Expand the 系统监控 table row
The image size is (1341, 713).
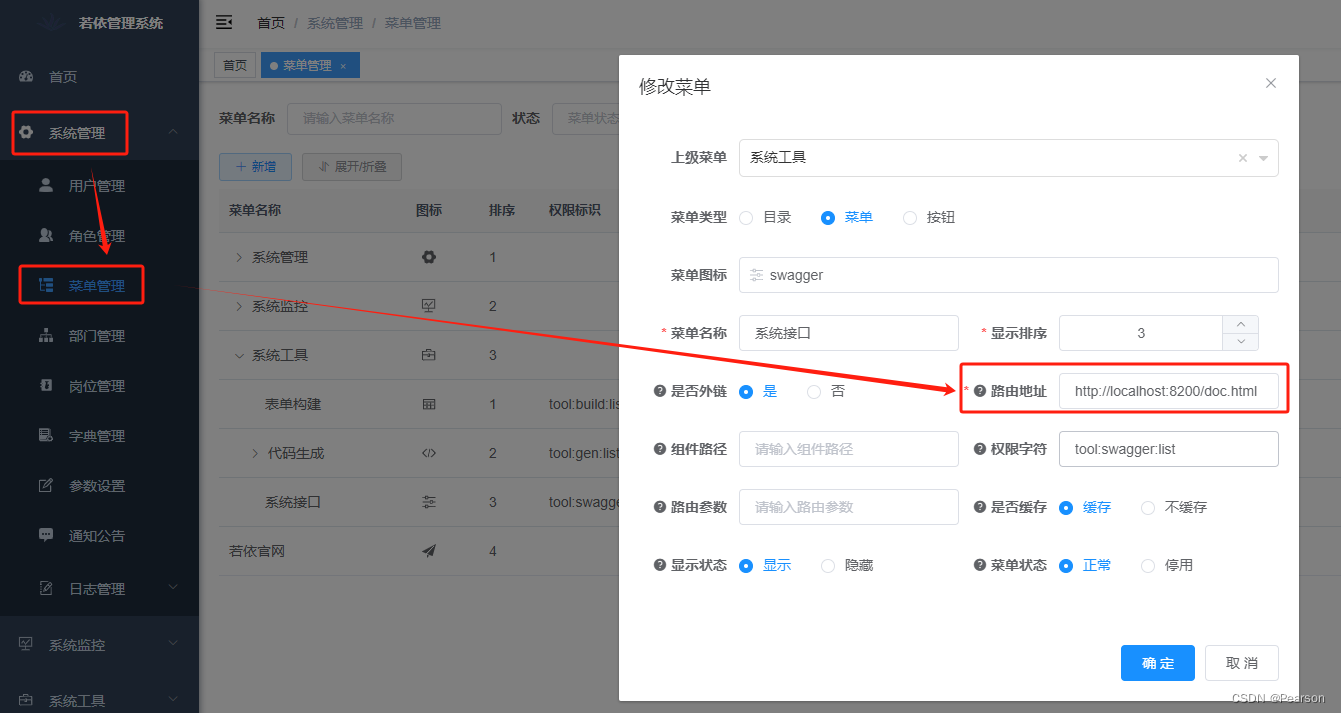pos(239,306)
